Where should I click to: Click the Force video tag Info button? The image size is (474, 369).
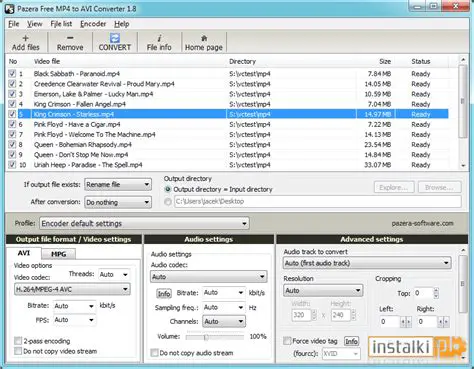coord(351,341)
